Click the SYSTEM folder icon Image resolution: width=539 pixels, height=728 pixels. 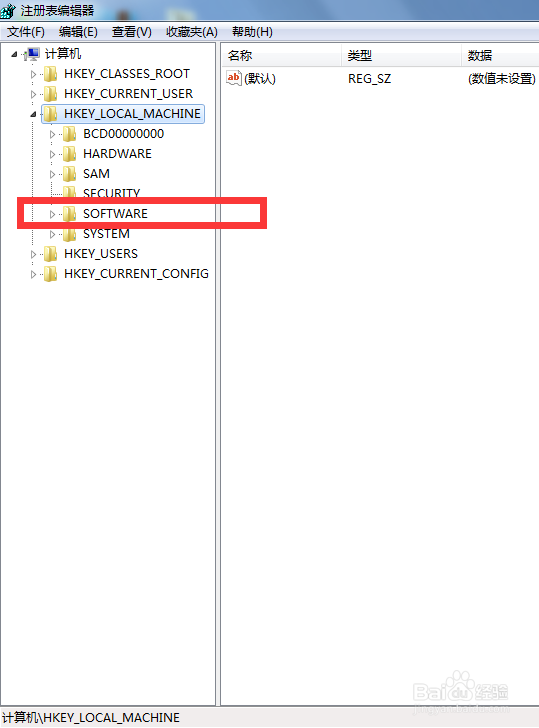(70, 234)
